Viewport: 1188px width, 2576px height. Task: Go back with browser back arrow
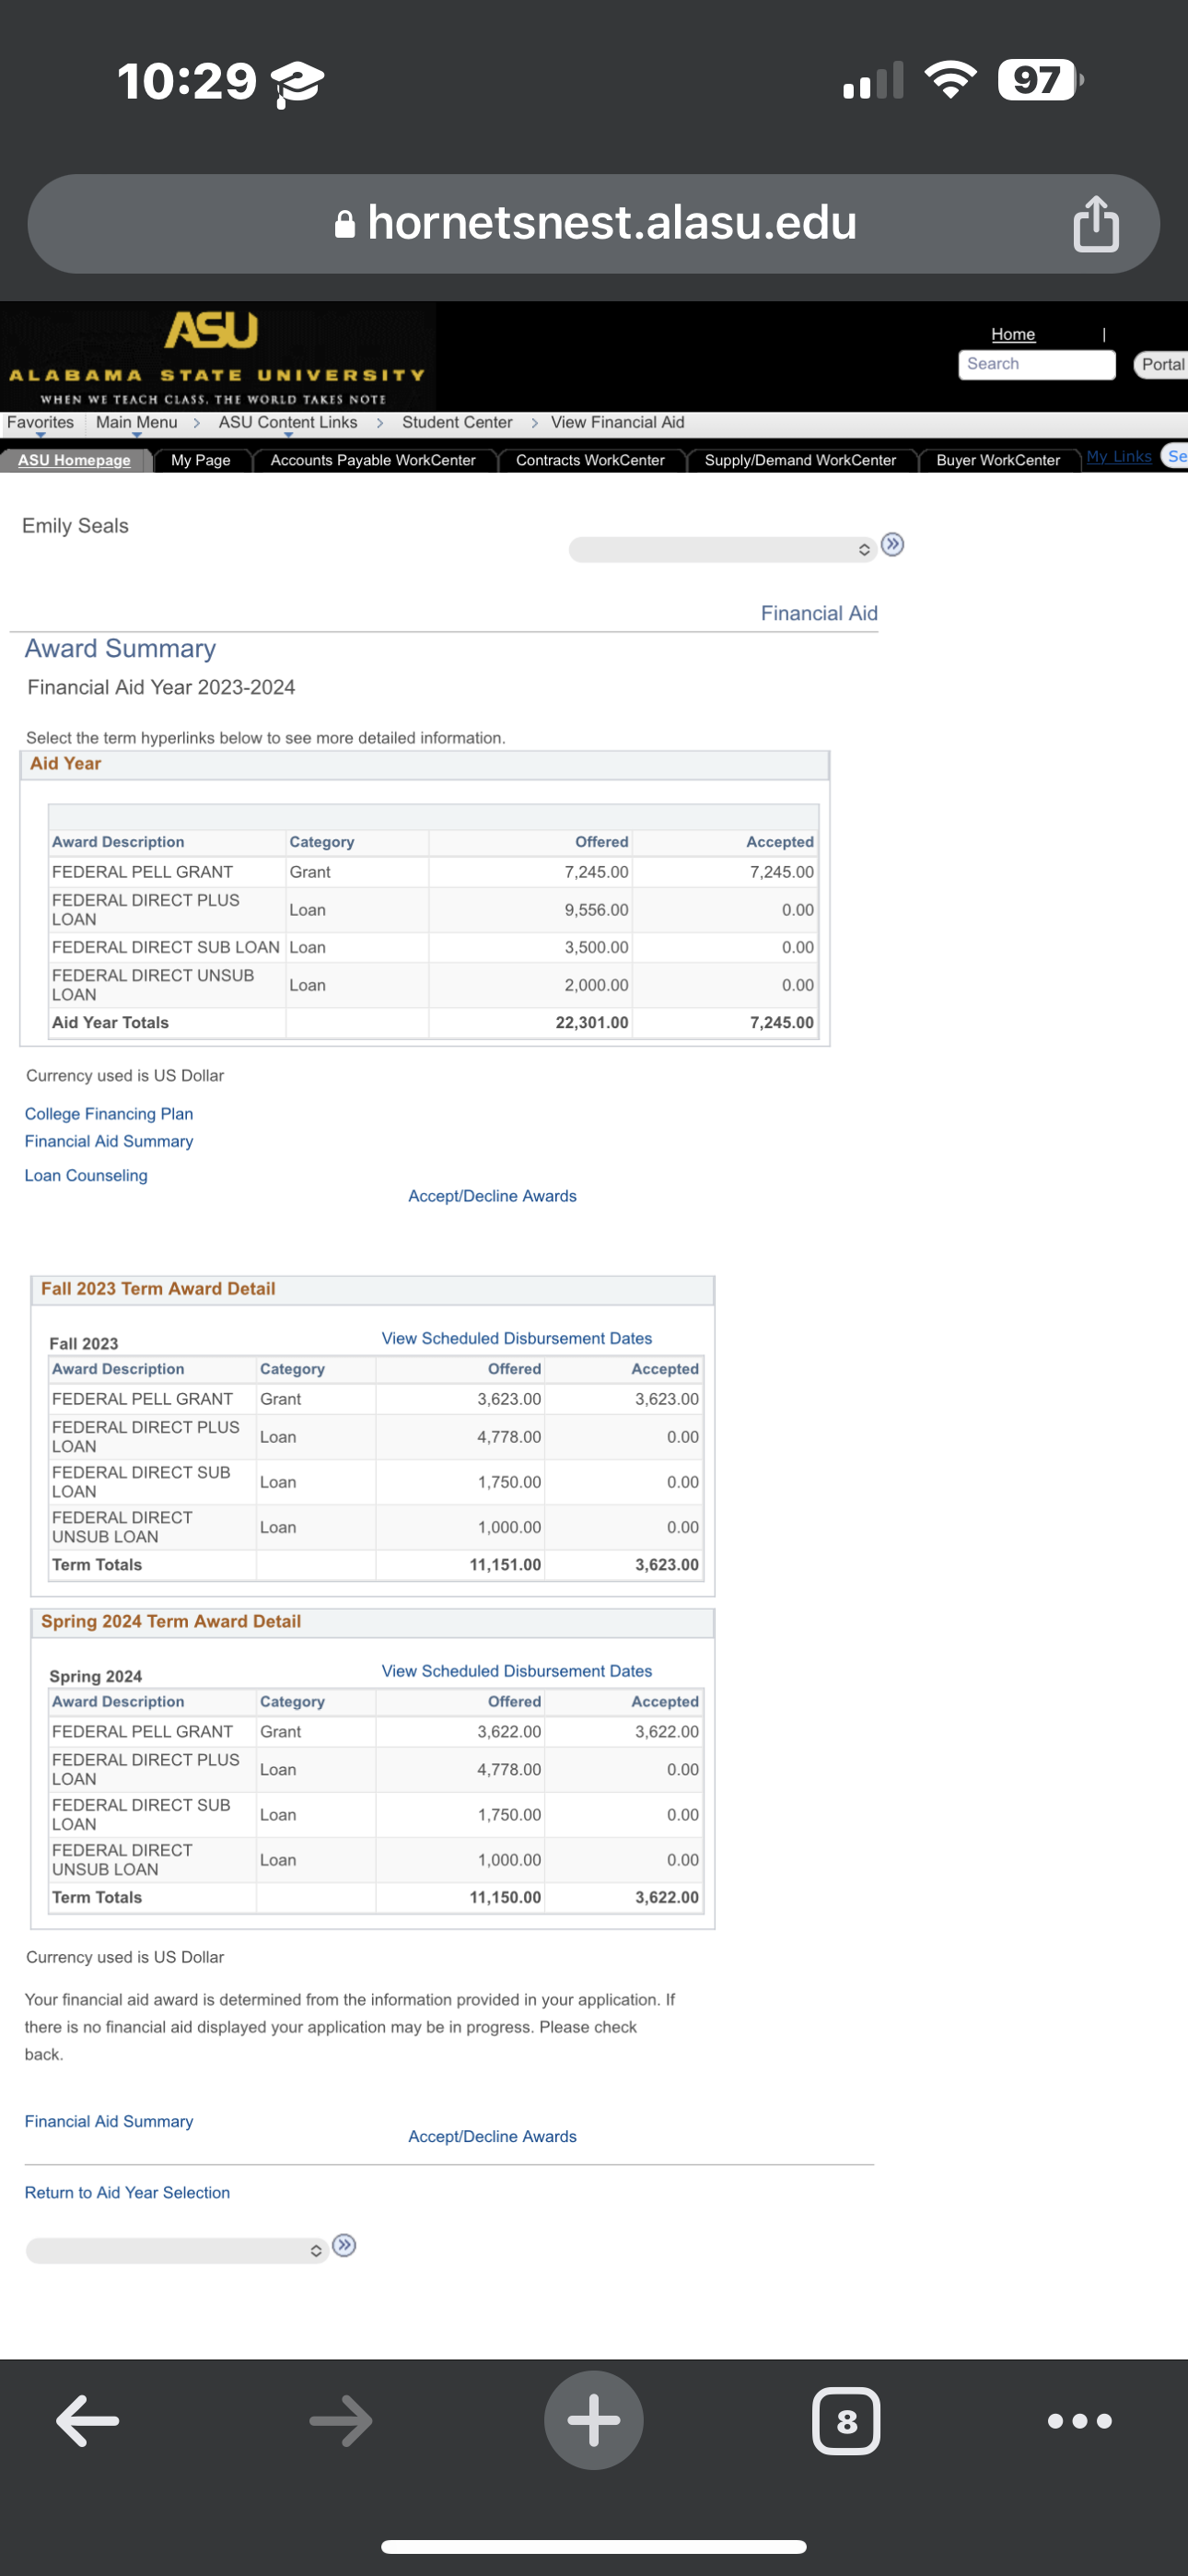88,2421
